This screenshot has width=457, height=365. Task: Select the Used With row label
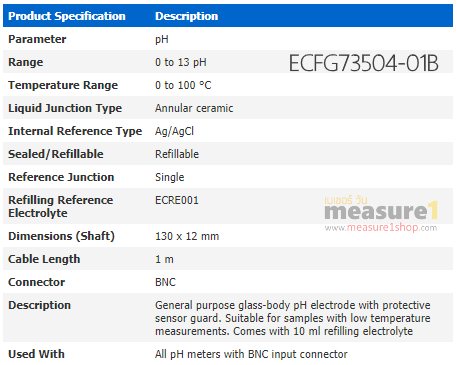(x=36, y=354)
